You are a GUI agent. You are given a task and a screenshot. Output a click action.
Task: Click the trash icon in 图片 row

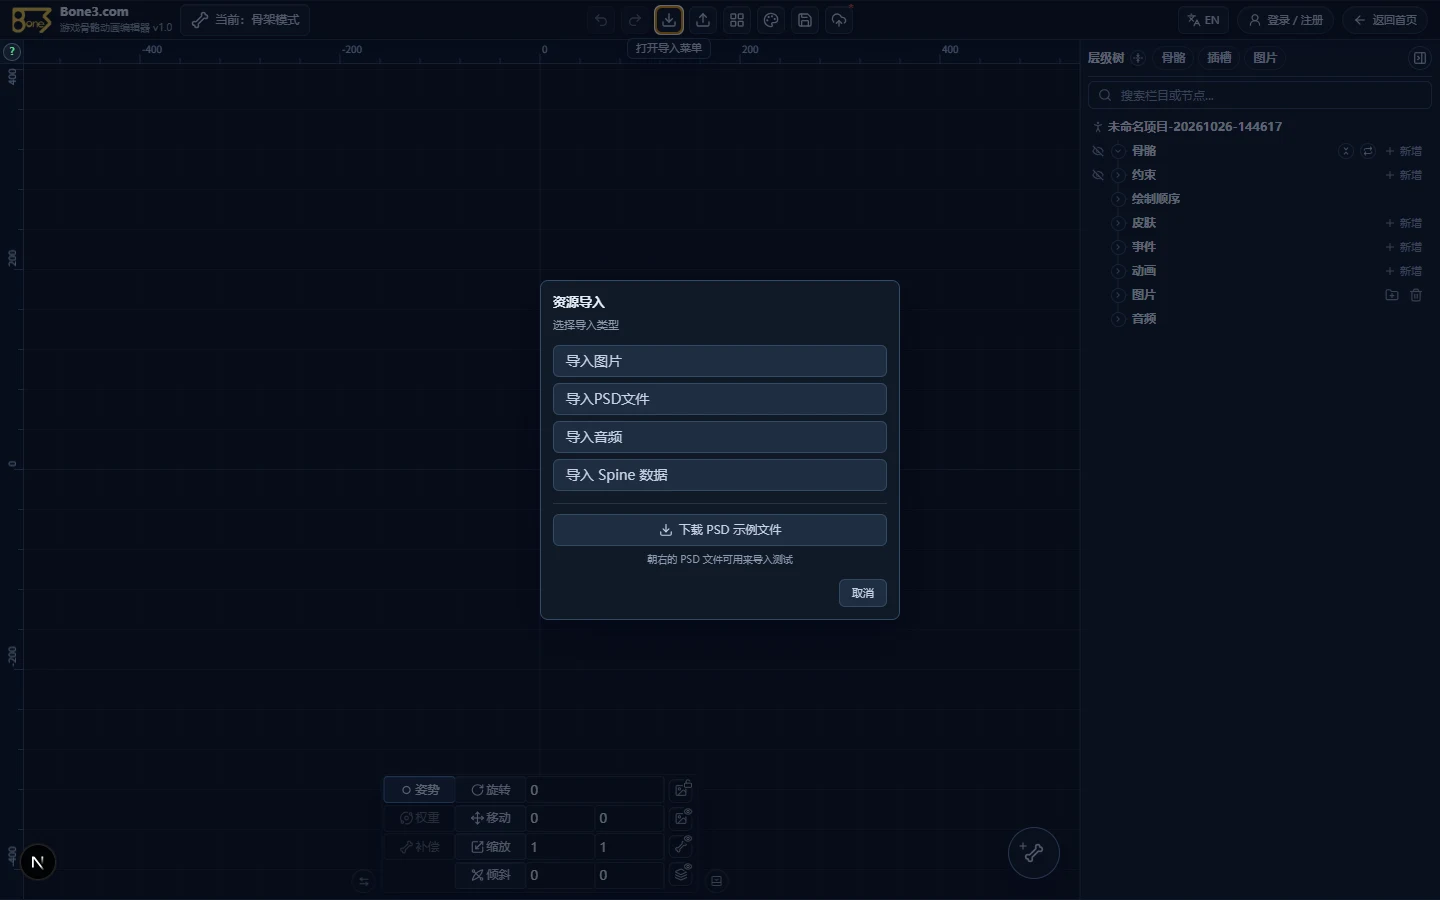coord(1416,295)
